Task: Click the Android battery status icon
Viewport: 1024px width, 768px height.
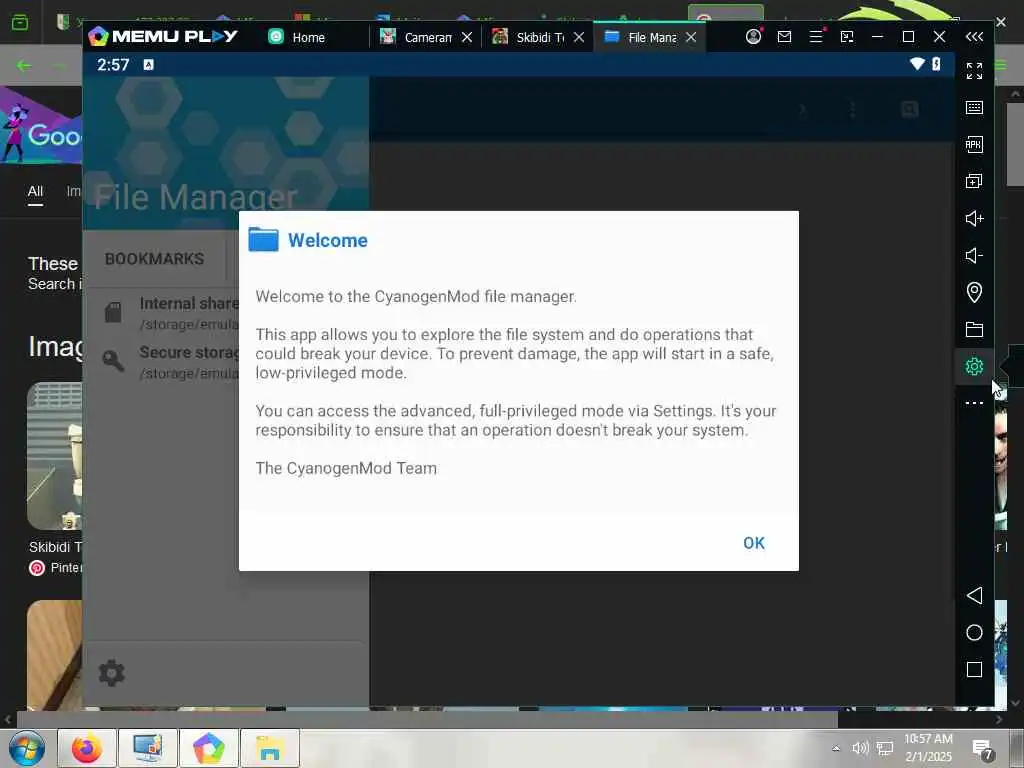Action: (936, 63)
